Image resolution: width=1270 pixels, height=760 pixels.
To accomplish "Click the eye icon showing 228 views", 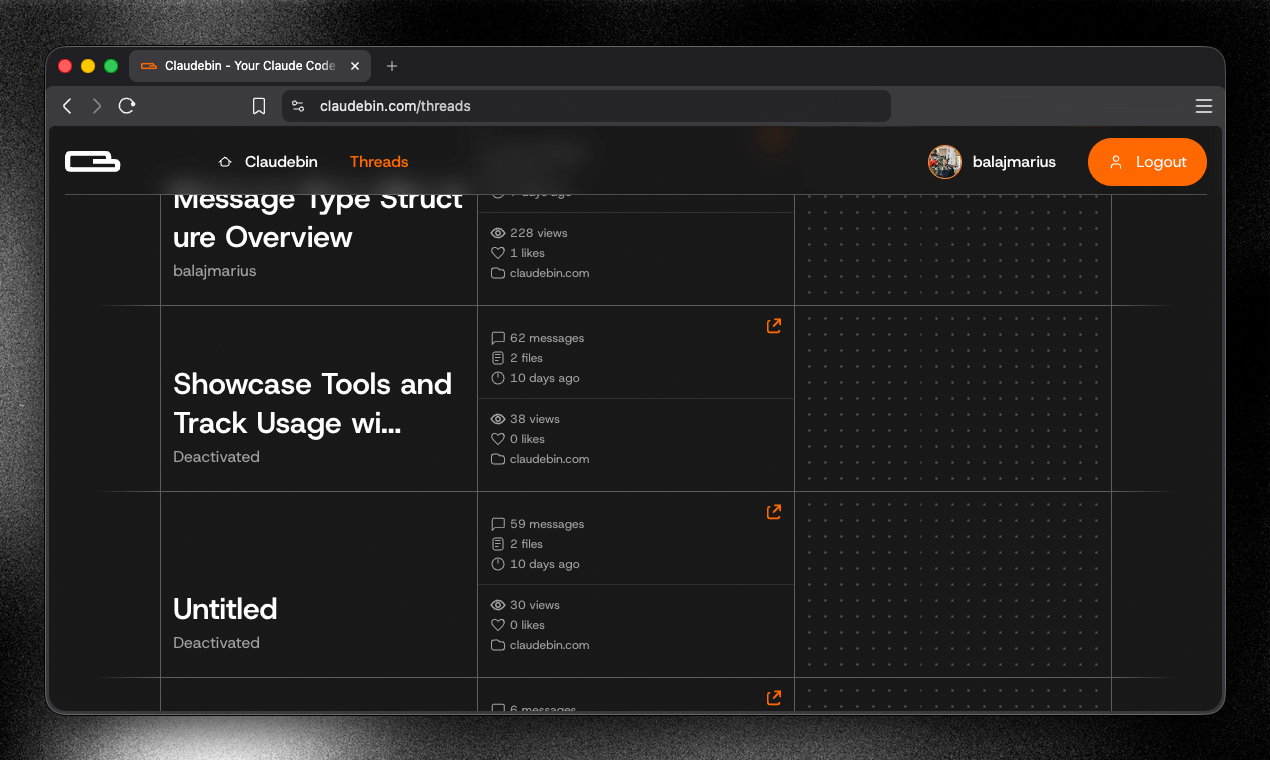I will pyautogui.click(x=498, y=232).
